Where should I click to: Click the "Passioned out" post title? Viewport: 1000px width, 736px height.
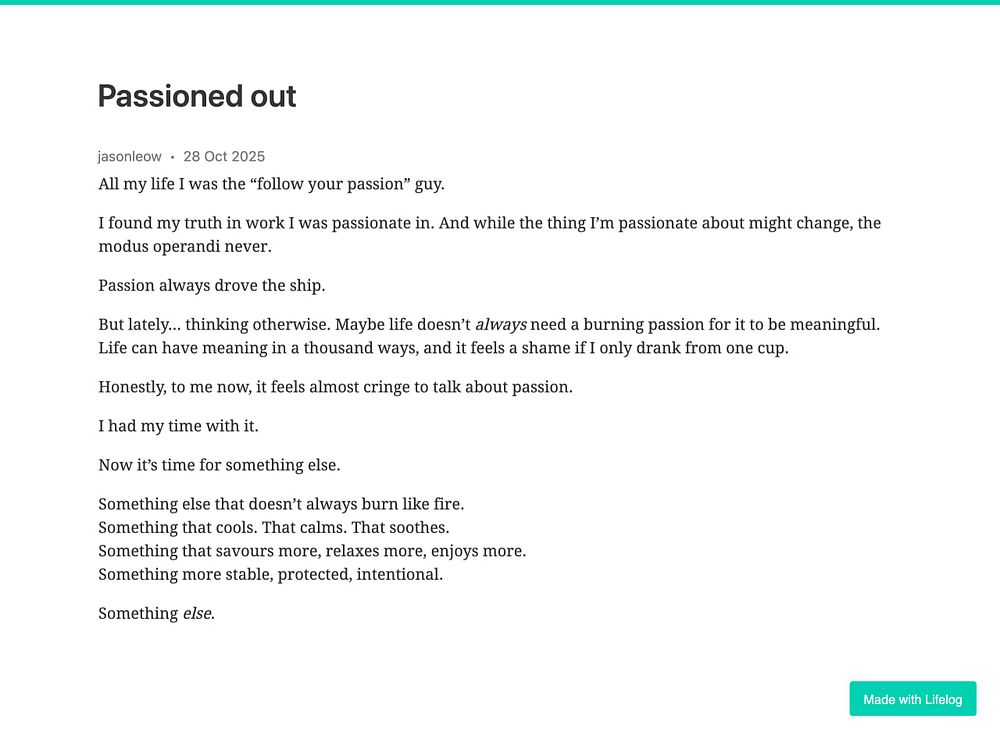tap(197, 96)
